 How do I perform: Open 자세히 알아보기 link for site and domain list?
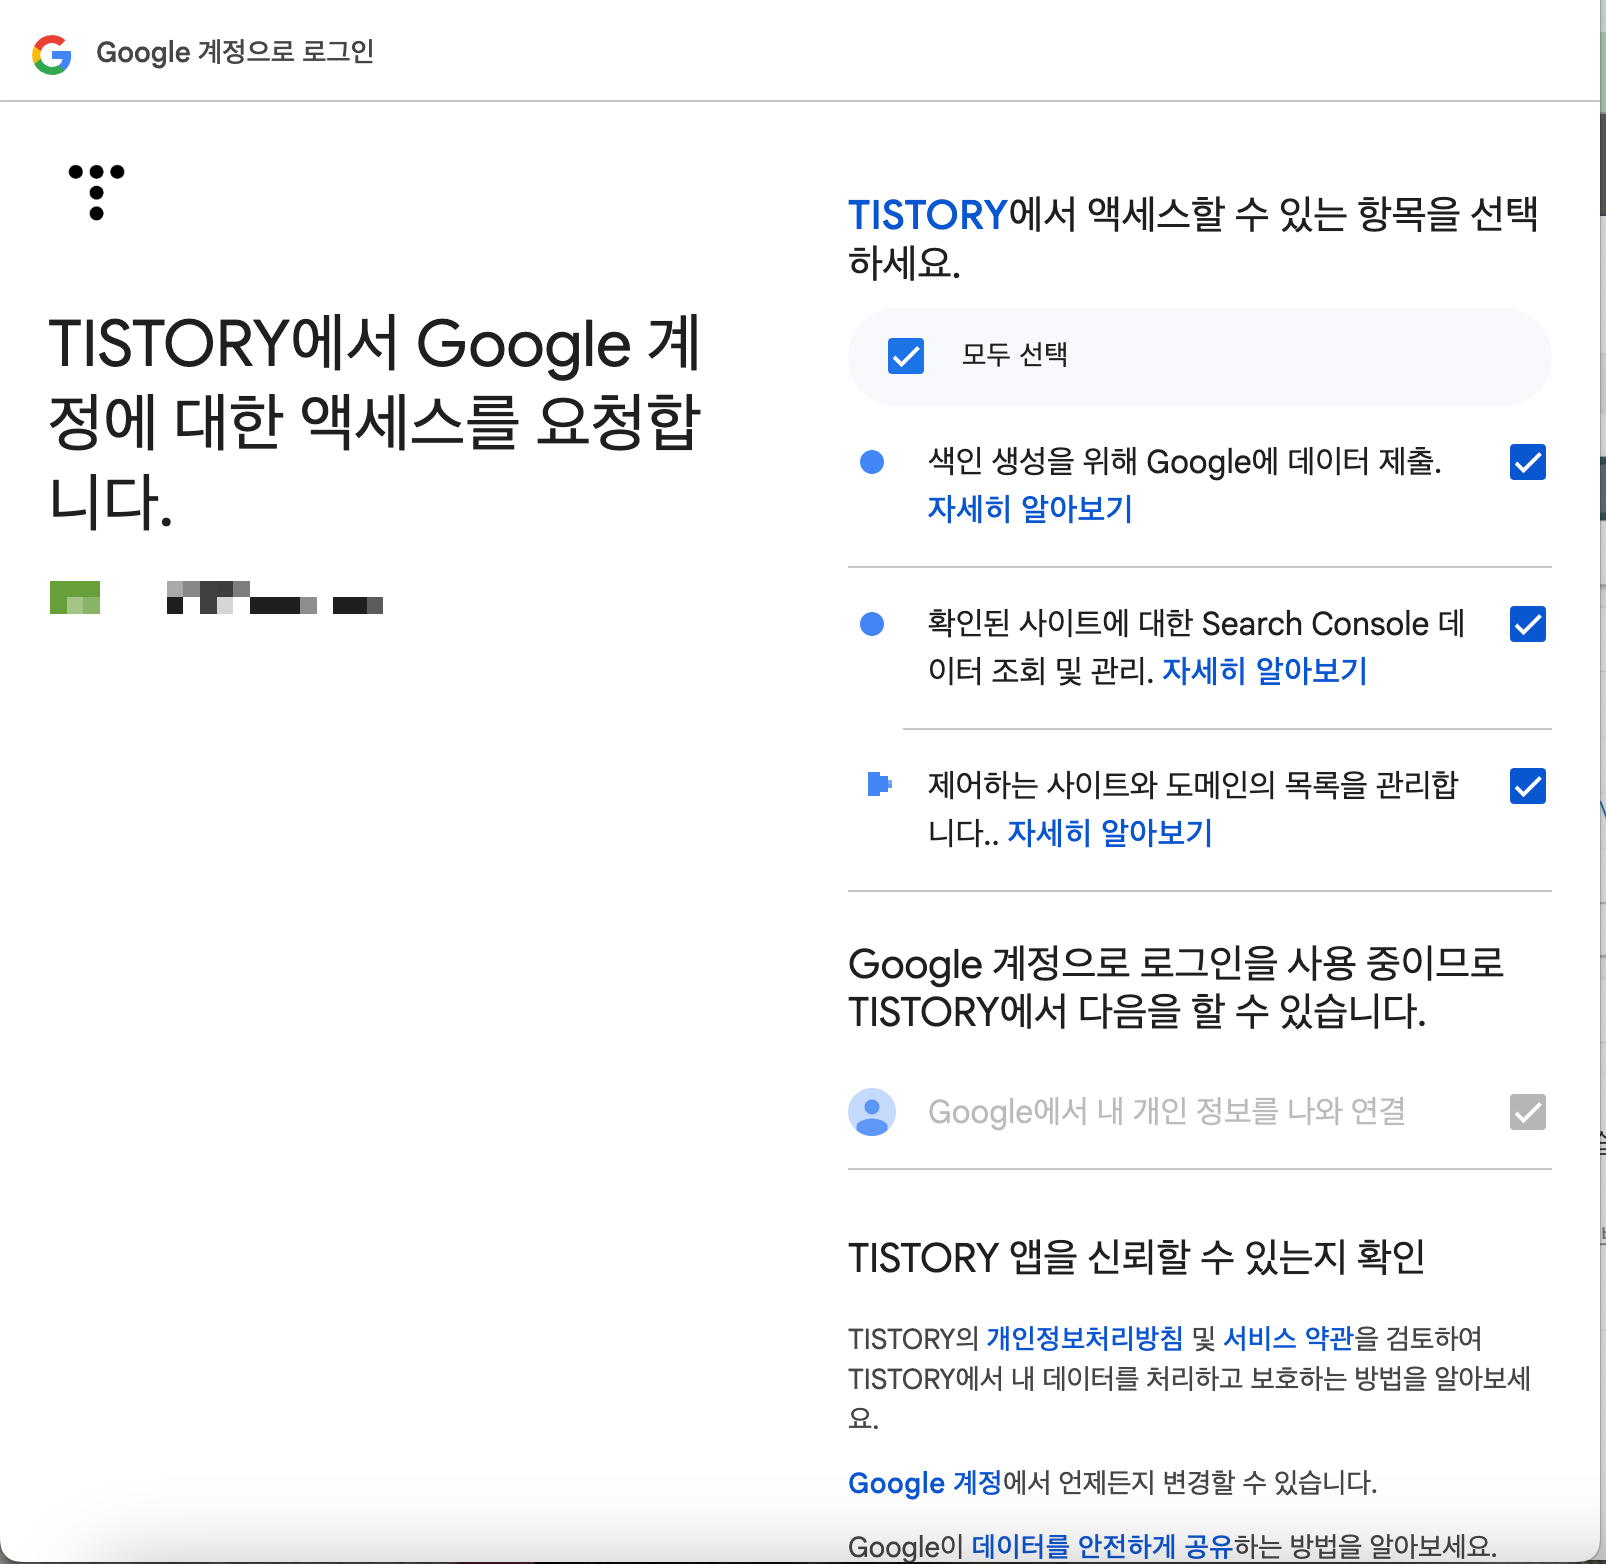(1110, 833)
